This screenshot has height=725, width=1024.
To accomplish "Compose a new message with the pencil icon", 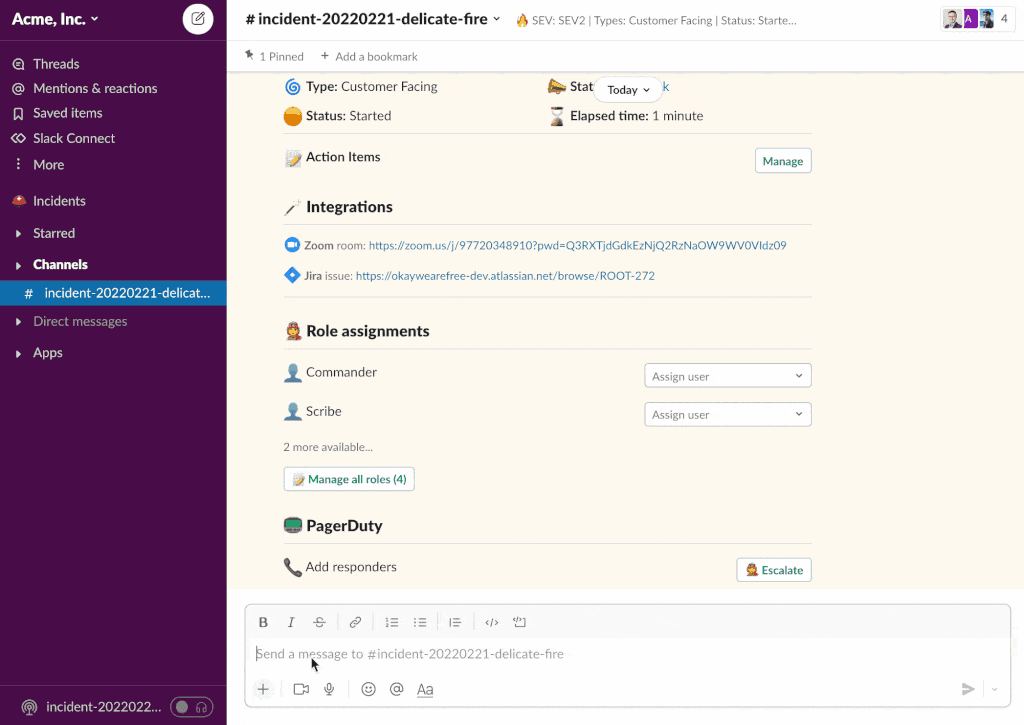I will point(197,18).
